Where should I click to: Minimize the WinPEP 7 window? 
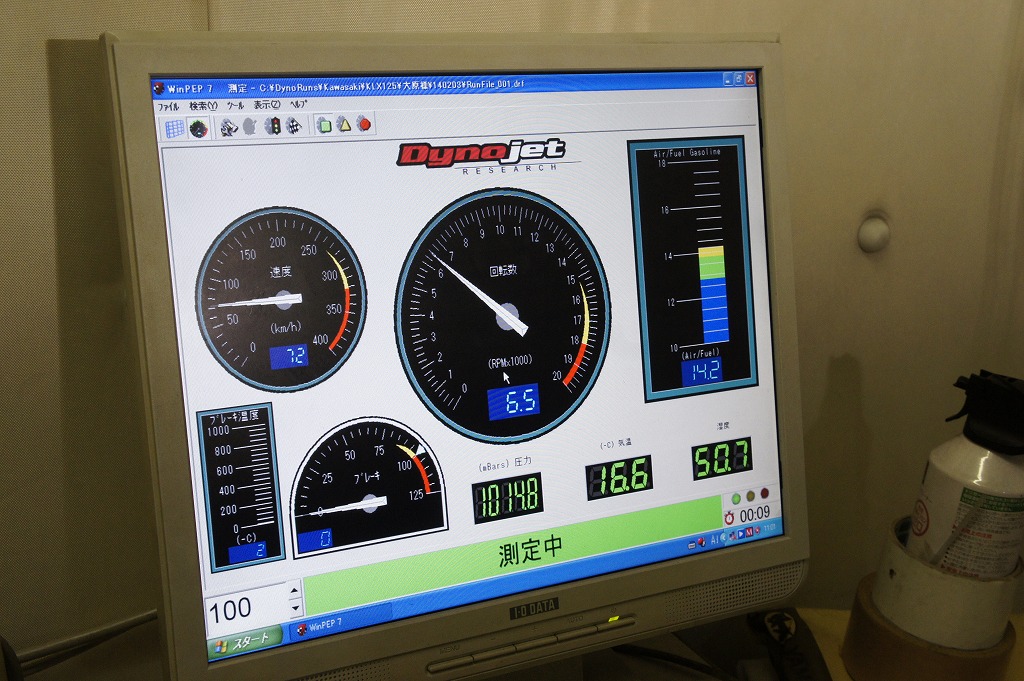[728, 79]
